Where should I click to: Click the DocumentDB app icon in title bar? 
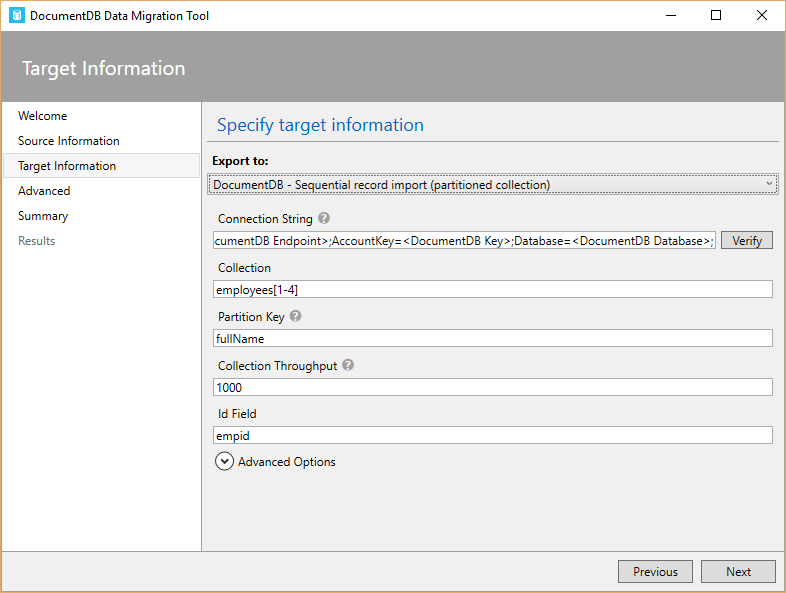16,16
